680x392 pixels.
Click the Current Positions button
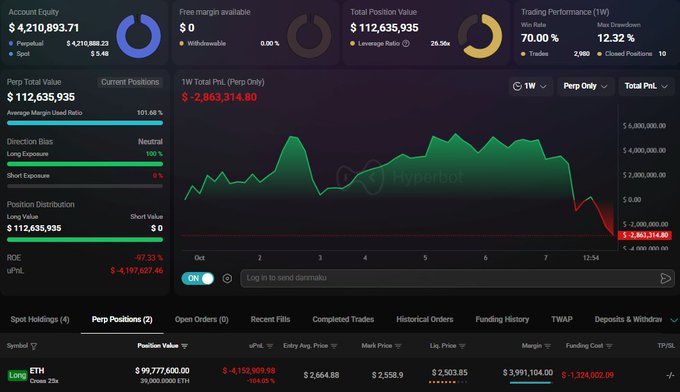click(130, 82)
